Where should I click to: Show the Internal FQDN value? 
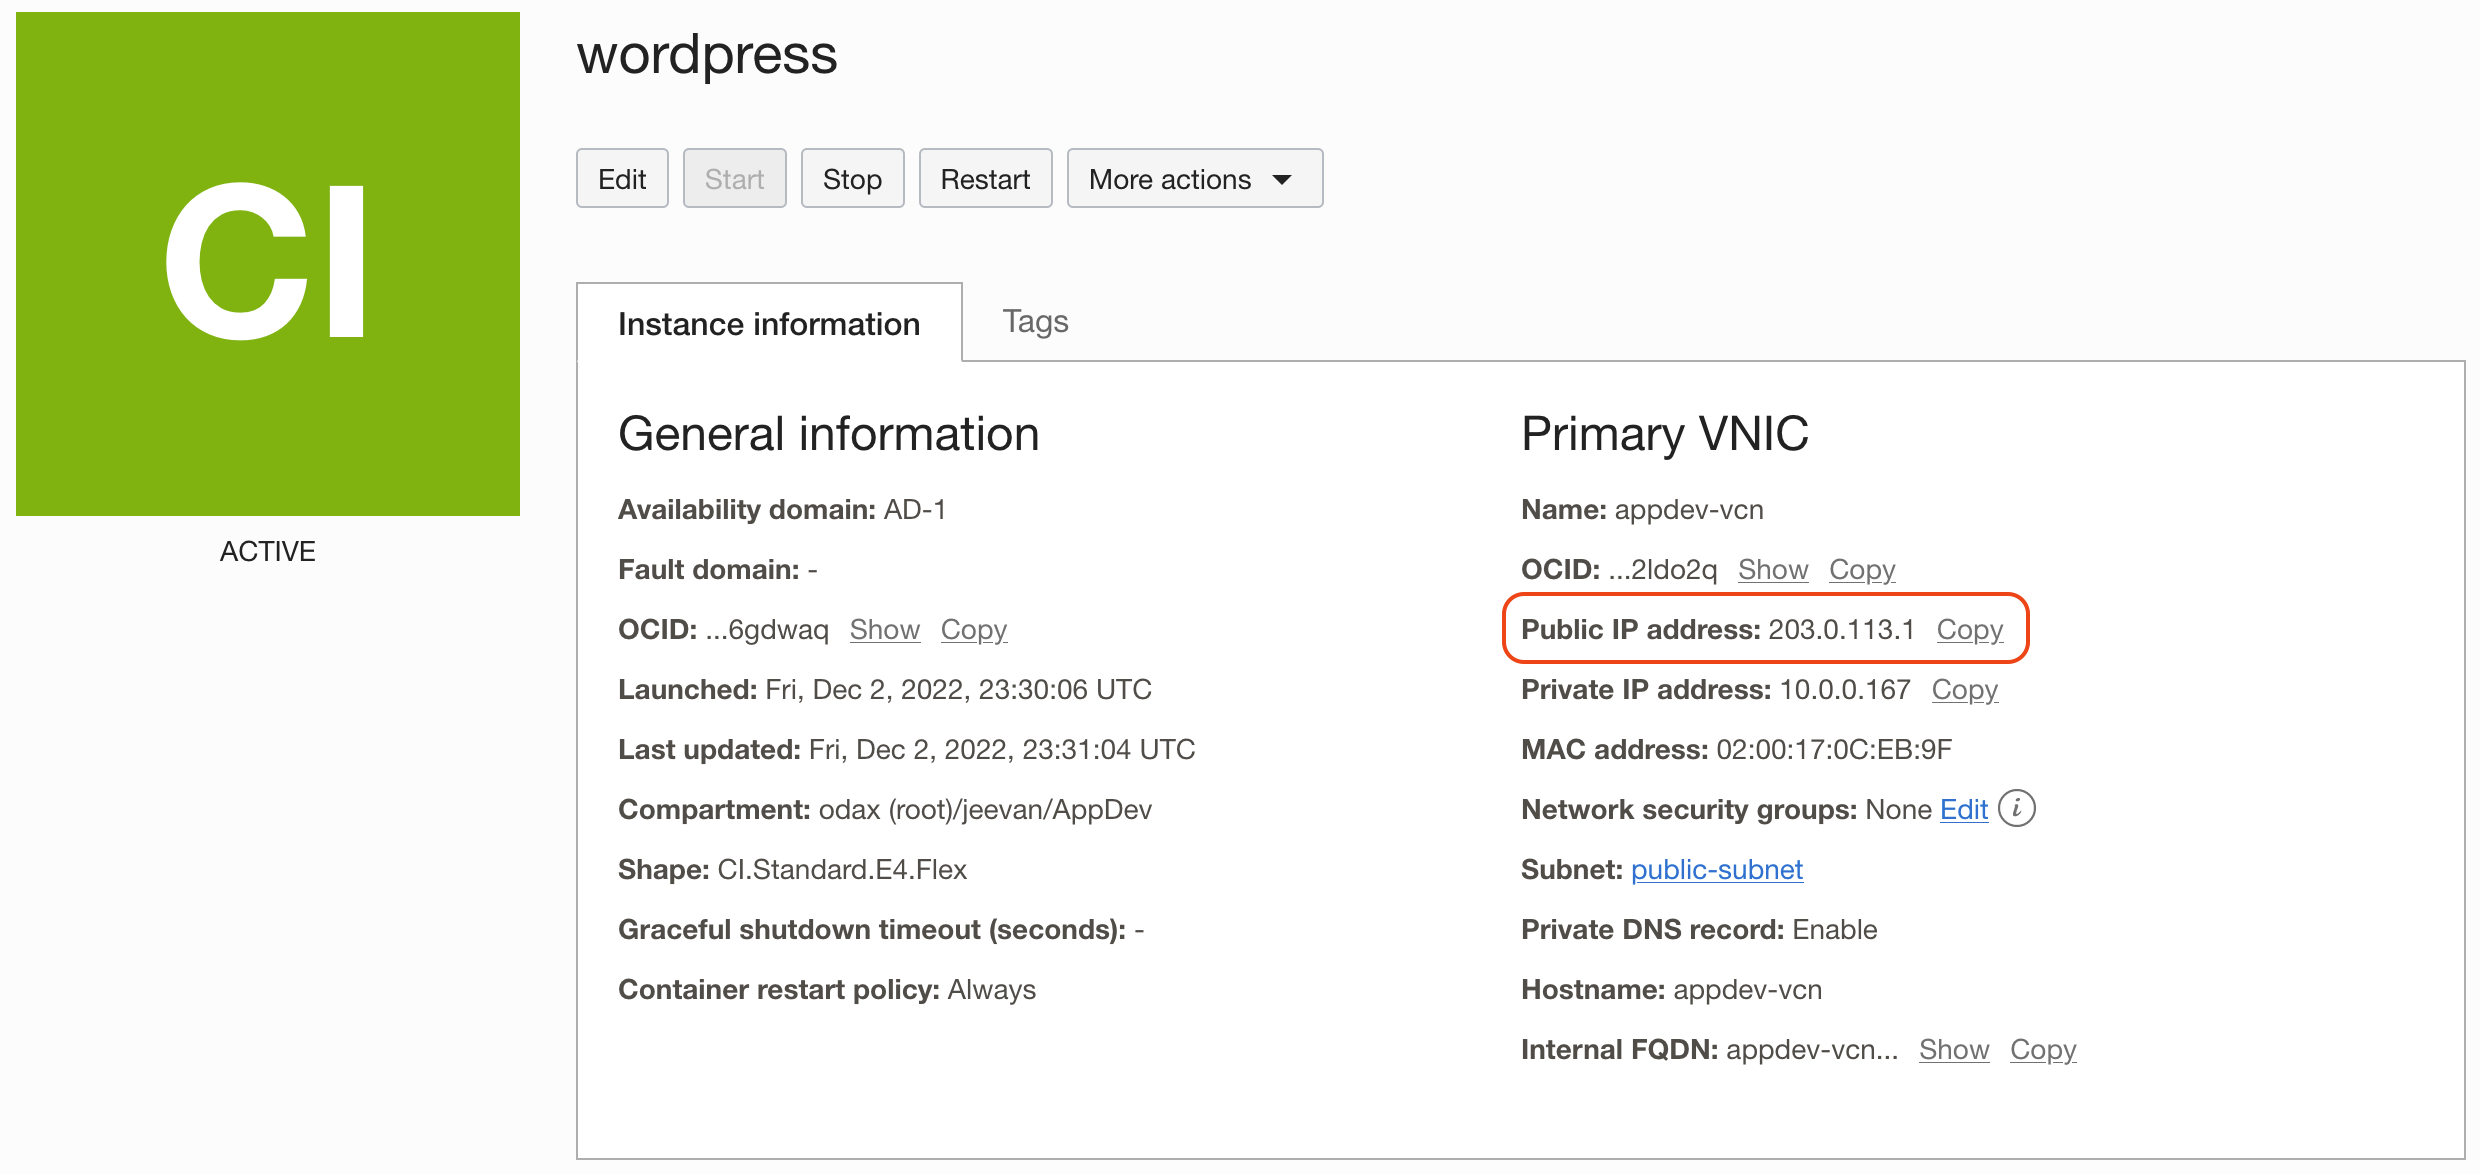(x=1953, y=1049)
